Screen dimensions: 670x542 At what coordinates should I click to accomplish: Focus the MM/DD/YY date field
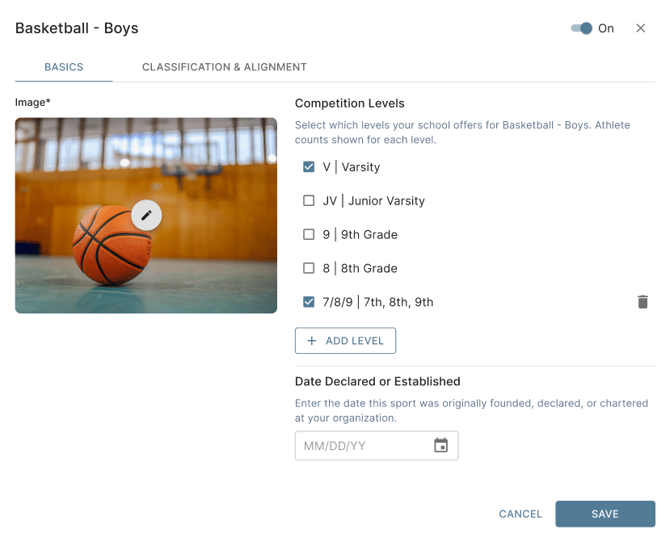pos(362,446)
